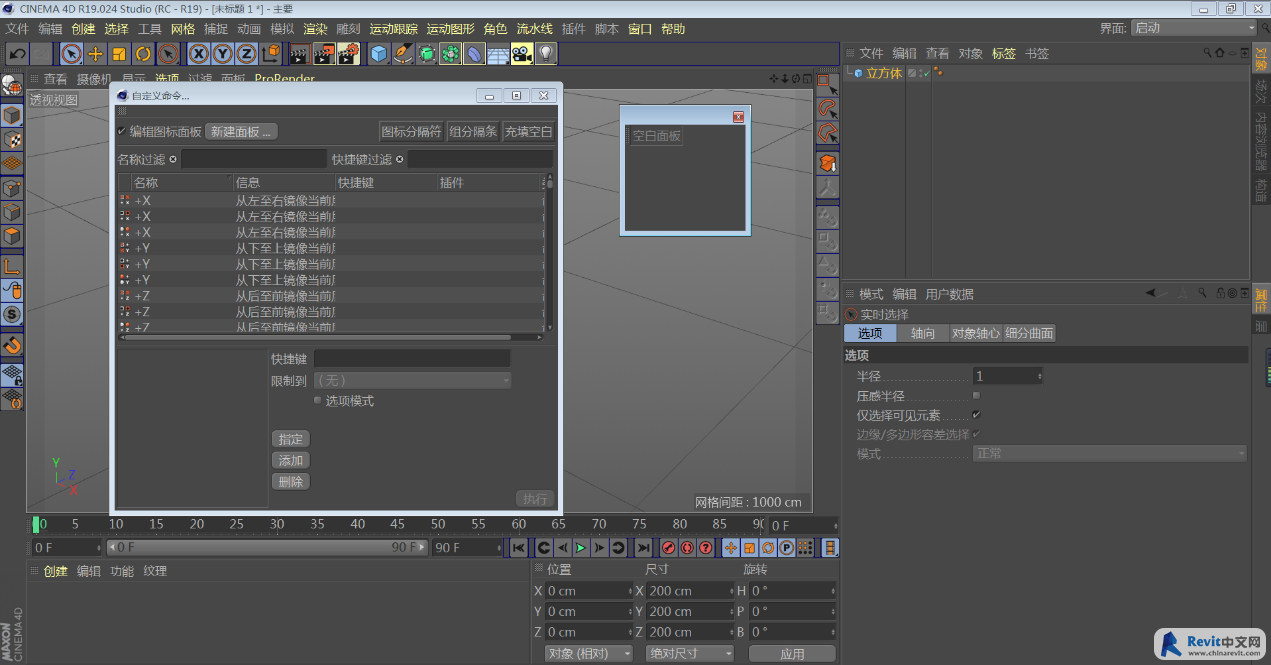This screenshot has height=665, width=1271.
Task: Click the Go to End of animation button
Action: pos(643,548)
